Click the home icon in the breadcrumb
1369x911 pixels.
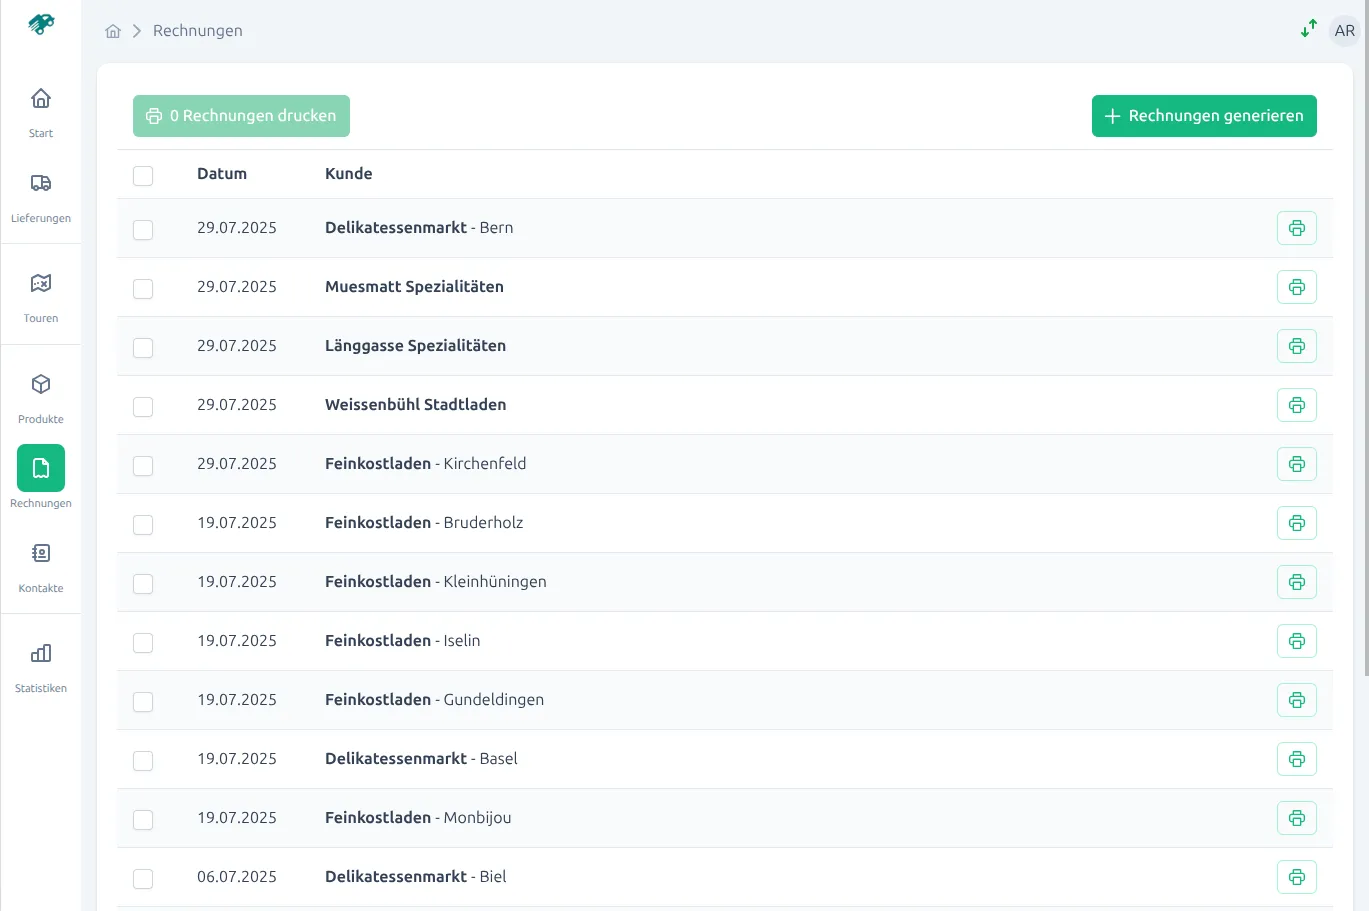coord(113,30)
